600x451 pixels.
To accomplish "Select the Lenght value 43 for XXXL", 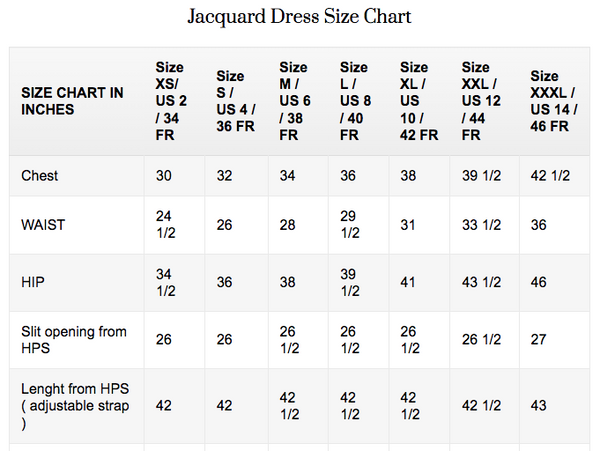I will (x=539, y=406).
